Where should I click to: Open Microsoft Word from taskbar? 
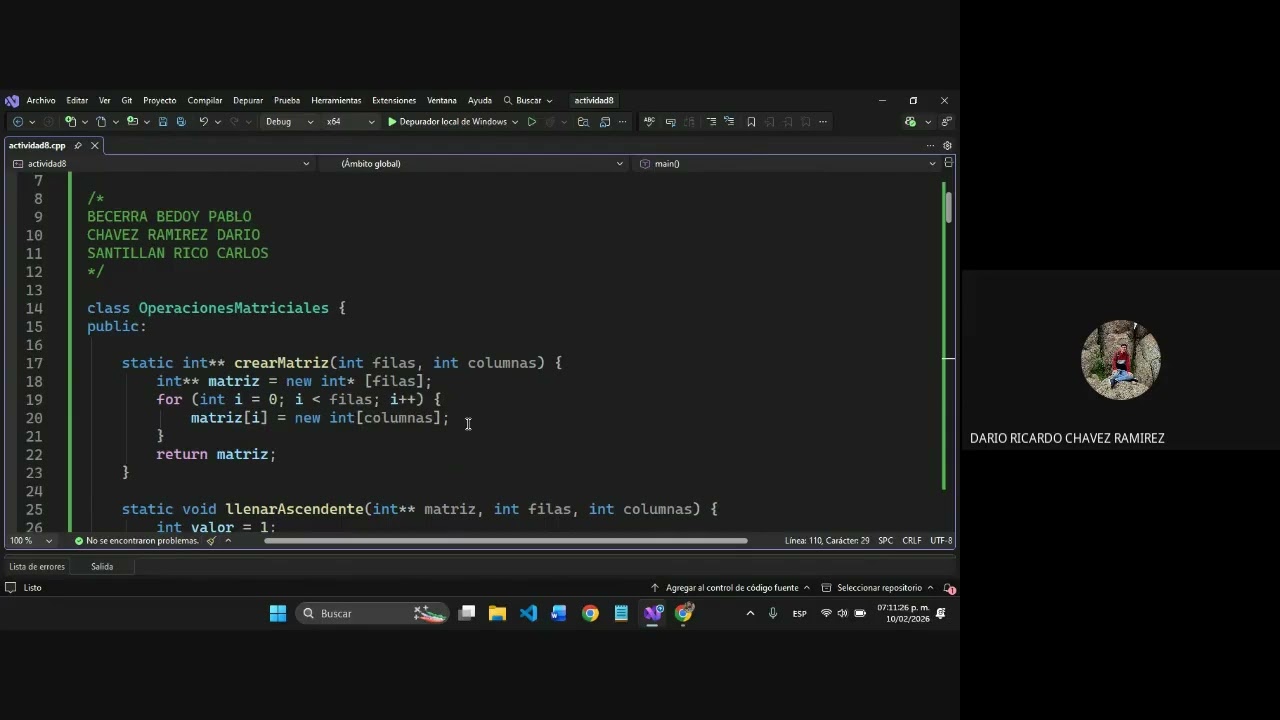pyautogui.click(x=559, y=613)
